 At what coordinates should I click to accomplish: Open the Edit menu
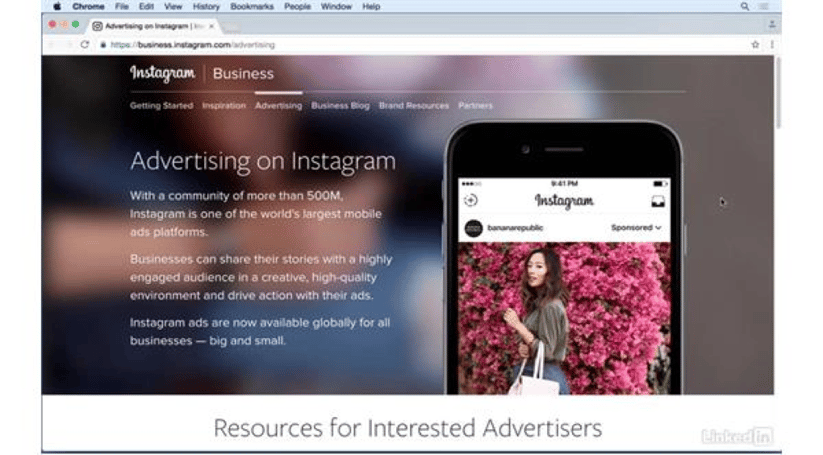146,6
